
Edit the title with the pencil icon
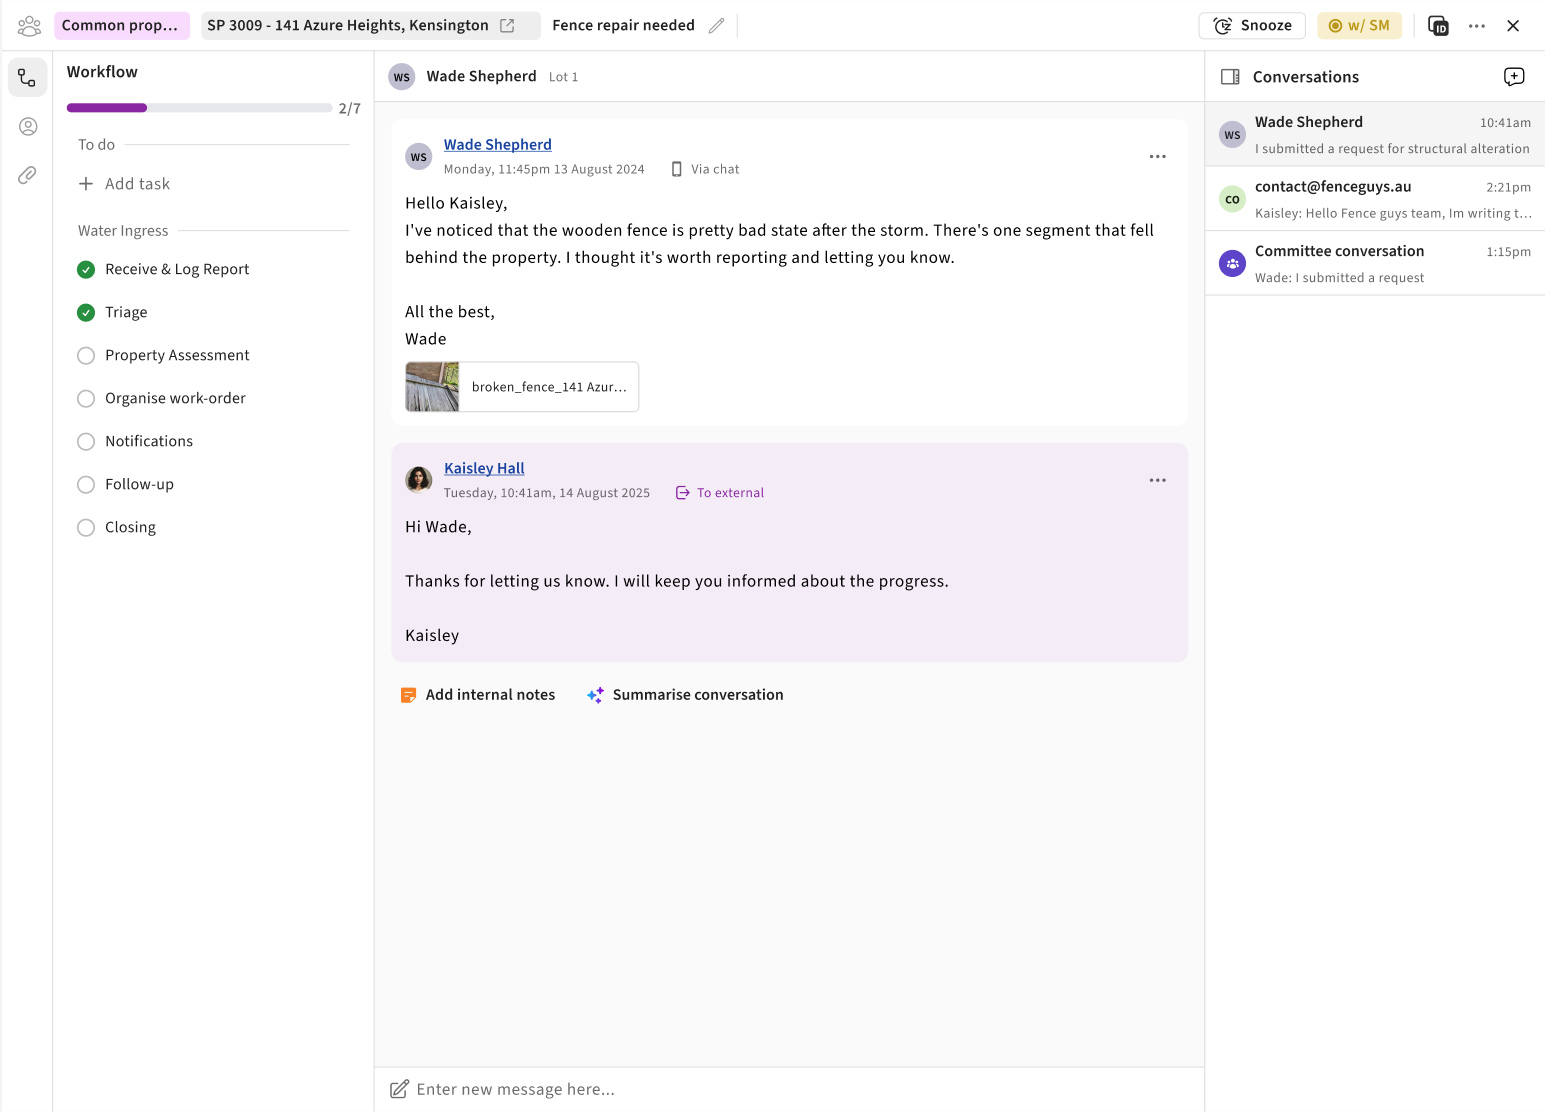(716, 26)
